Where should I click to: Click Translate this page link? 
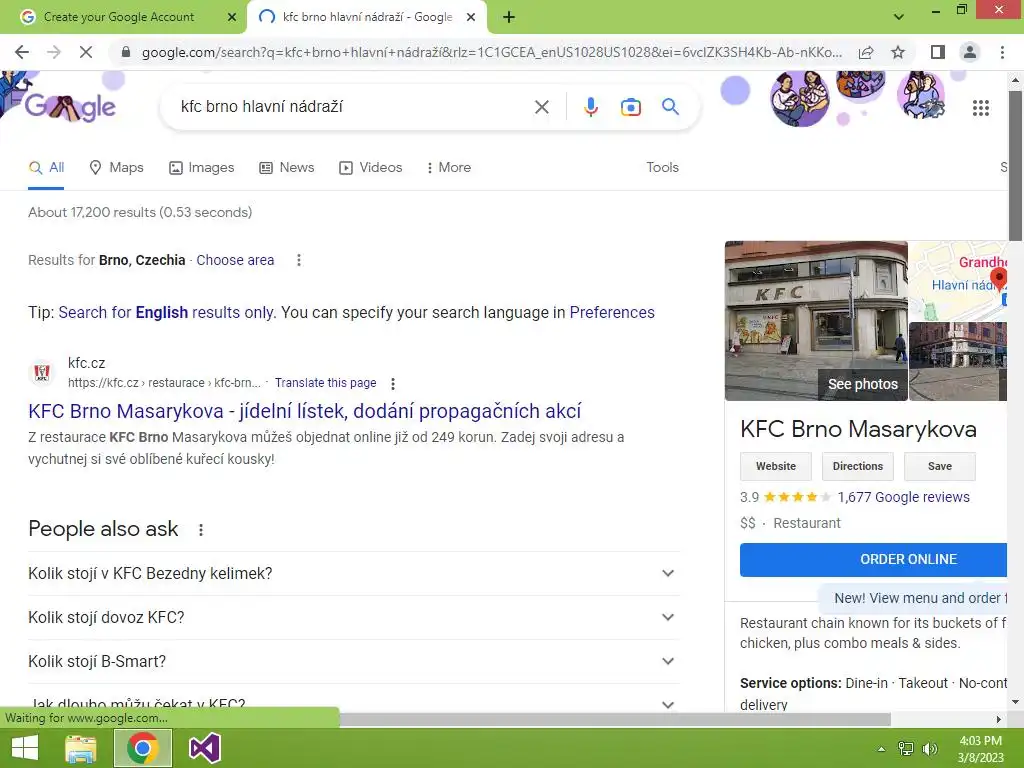pyautogui.click(x=325, y=383)
